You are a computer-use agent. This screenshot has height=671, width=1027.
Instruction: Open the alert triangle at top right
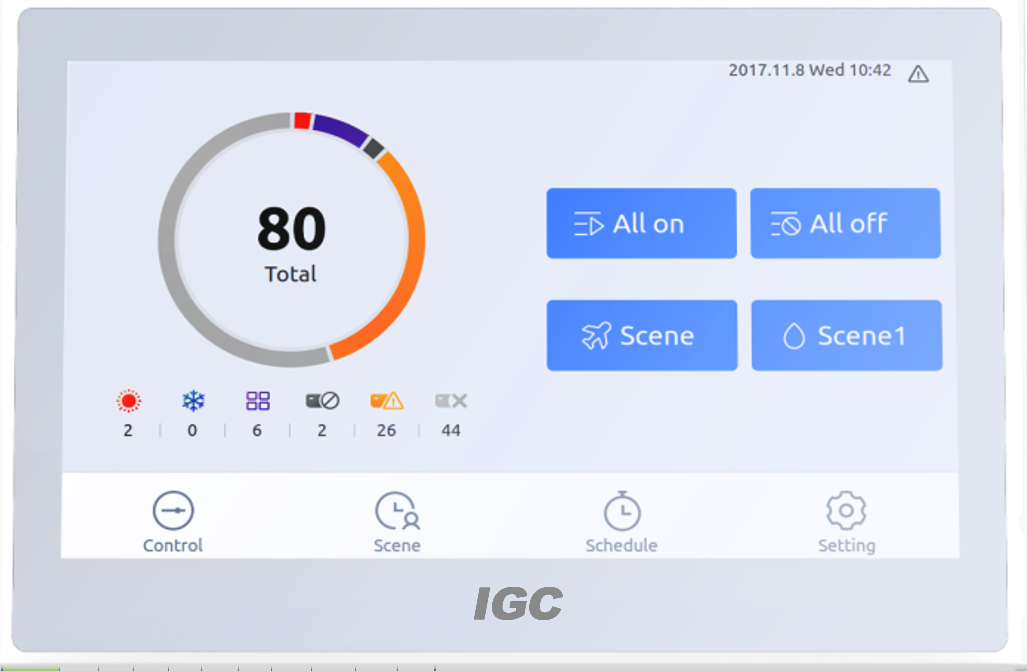click(x=918, y=73)
